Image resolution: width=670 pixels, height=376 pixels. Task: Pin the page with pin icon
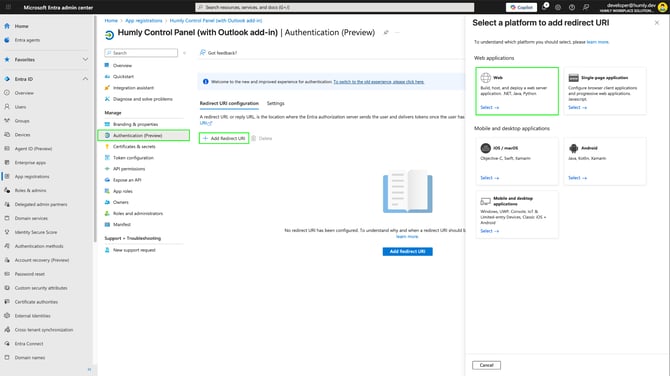click(386, 32)
